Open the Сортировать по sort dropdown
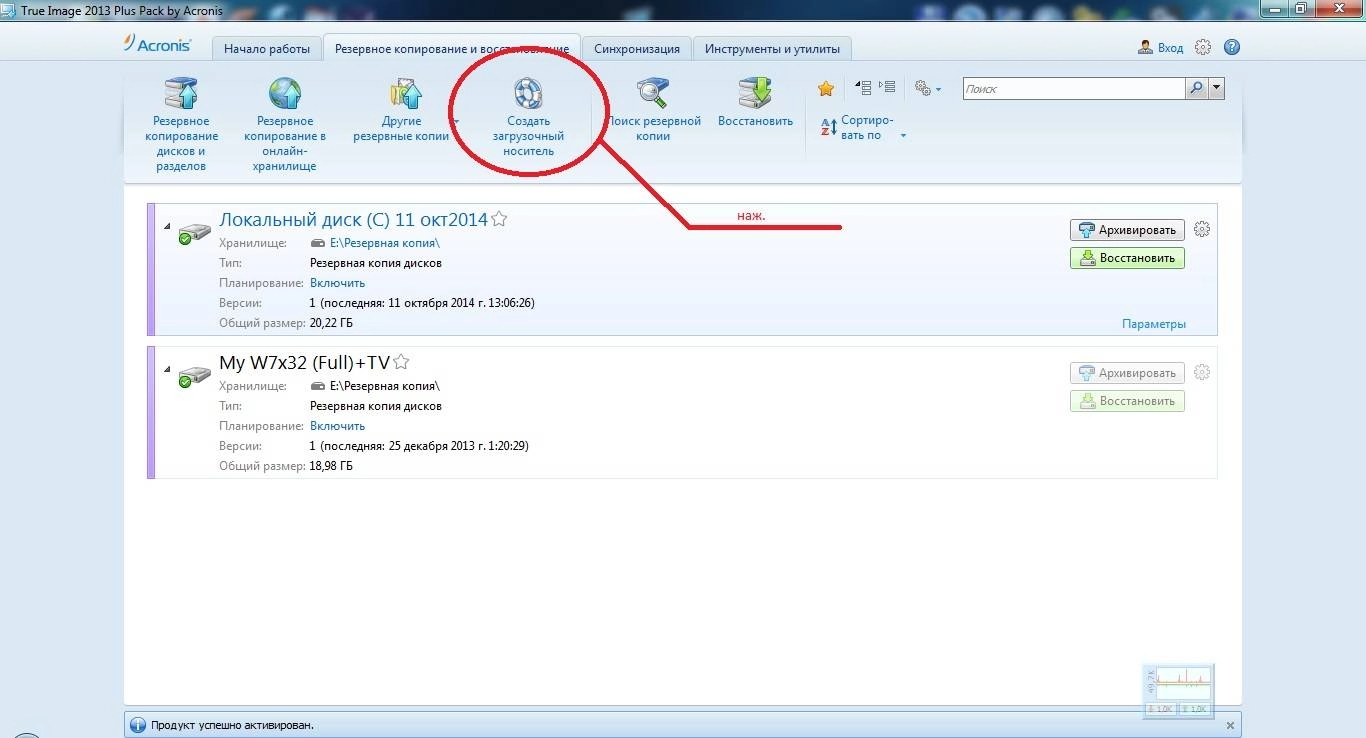The height and width of the screenshot is (738, 1366). pos(863,127)
